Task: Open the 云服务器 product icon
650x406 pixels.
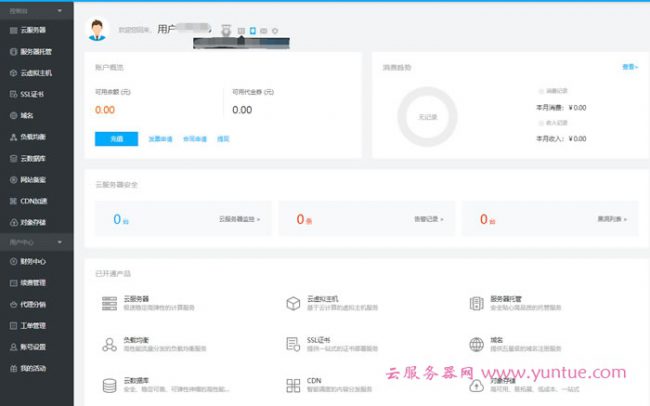Action: pyautogui.click(x=110, y=303)
